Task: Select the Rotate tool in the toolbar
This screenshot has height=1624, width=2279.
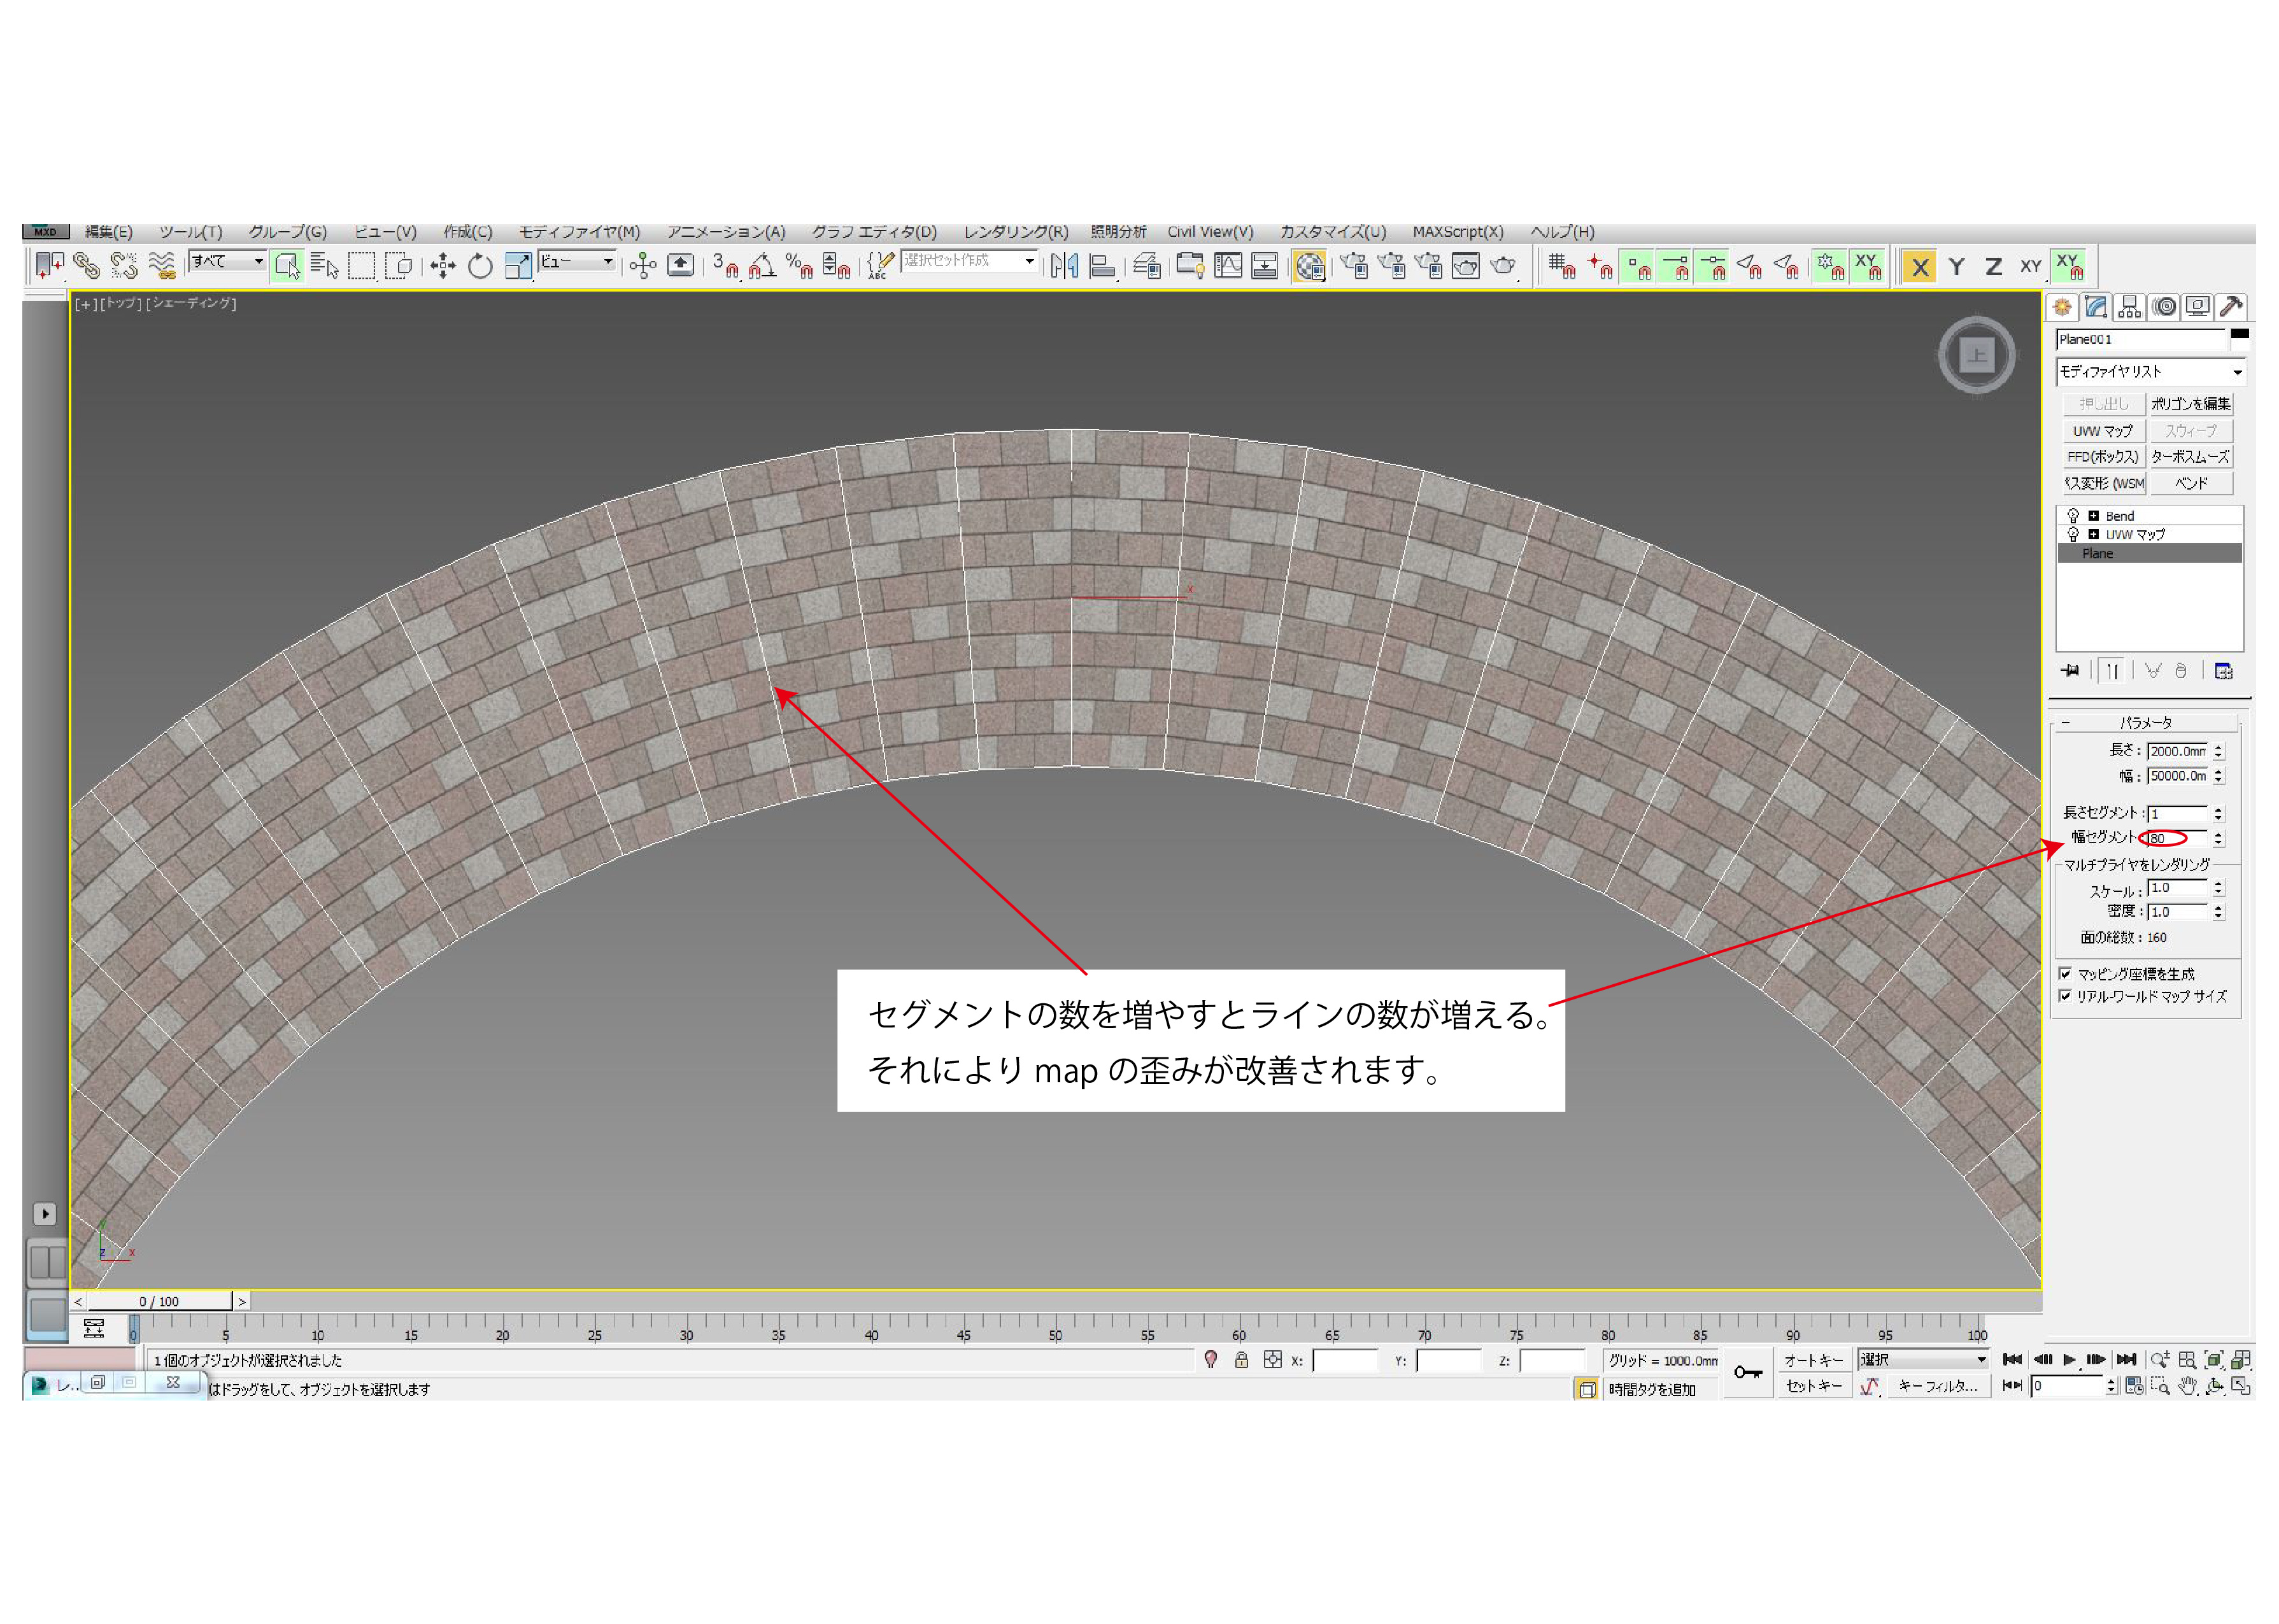Action: pos(480,266)
